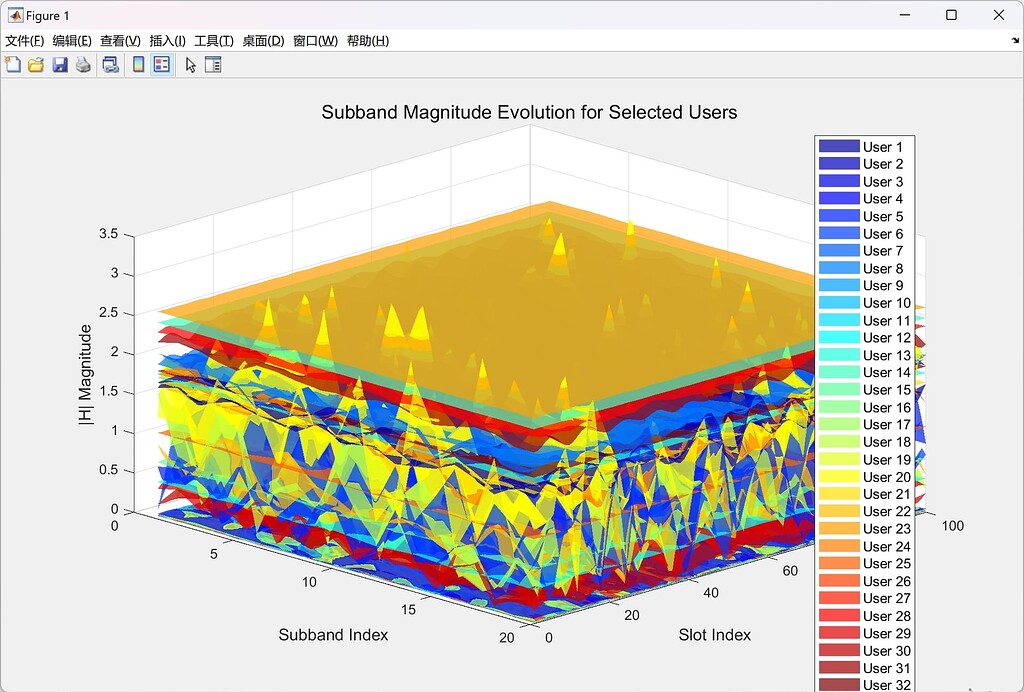Open the 插入 (Insert) menu
Image resolution: width=1024 pixels, height=692 pixels.
tap(167, 41)
